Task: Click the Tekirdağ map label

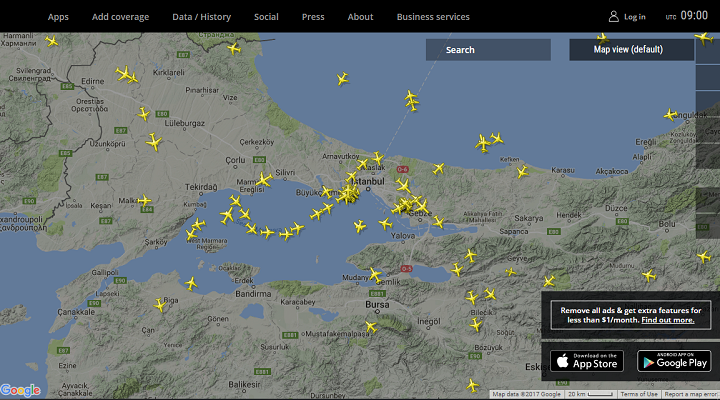Action: click(x=201, y=187)
